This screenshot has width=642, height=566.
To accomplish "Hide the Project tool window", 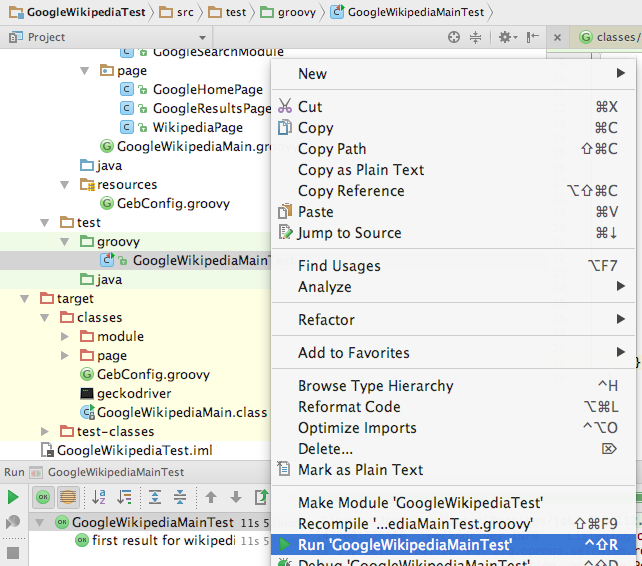I will pos(532,37).
